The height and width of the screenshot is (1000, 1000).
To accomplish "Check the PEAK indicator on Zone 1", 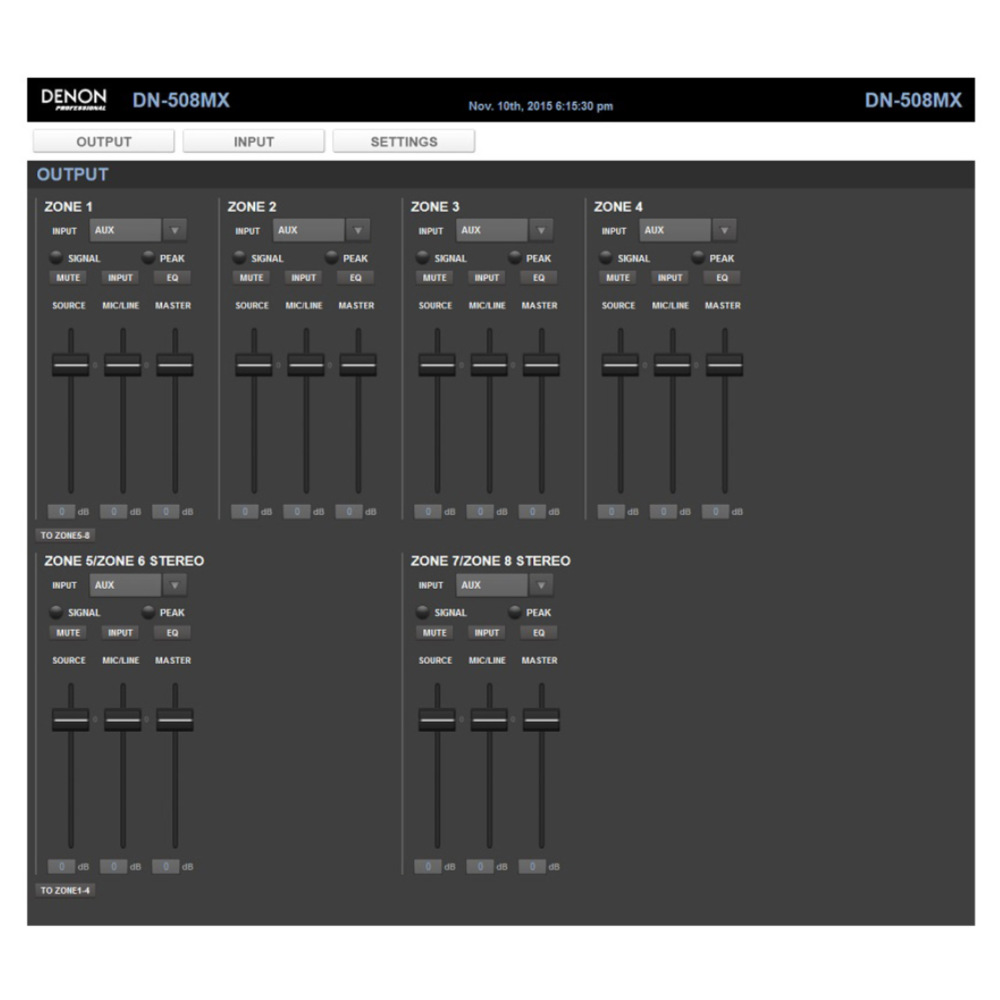I will [146, 257].
